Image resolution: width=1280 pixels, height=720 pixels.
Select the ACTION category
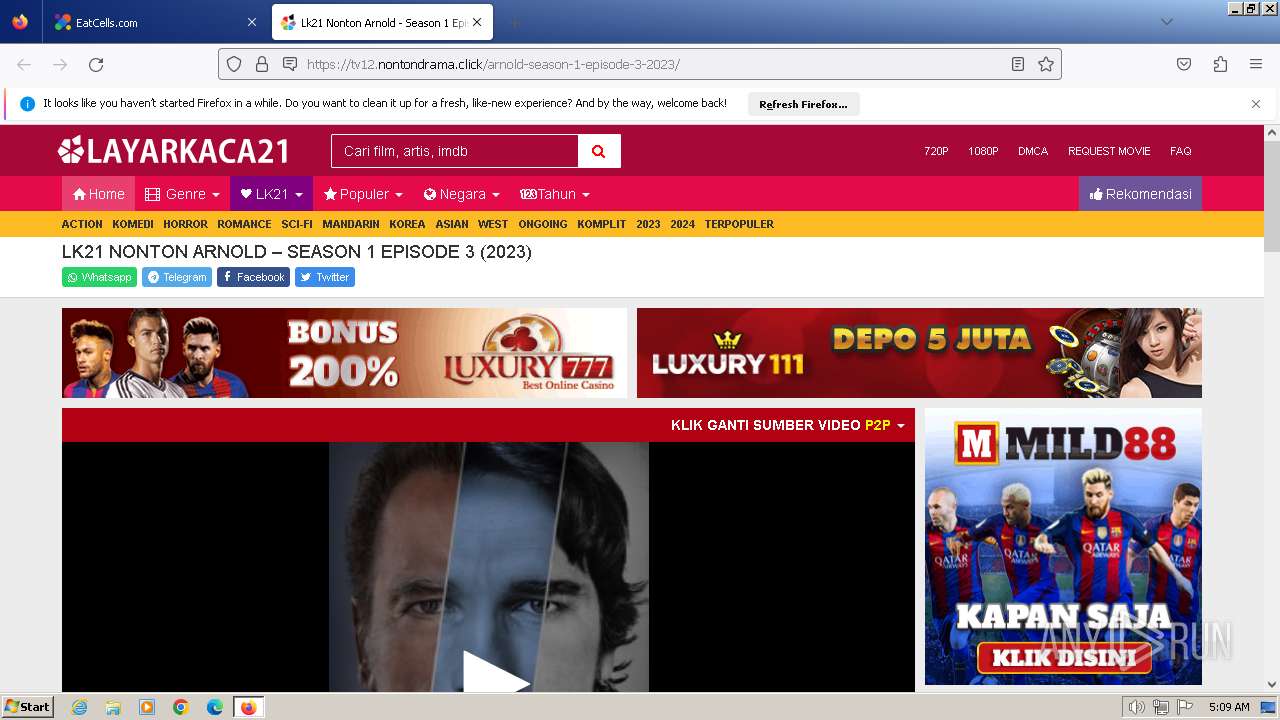[x=82, y=224]
